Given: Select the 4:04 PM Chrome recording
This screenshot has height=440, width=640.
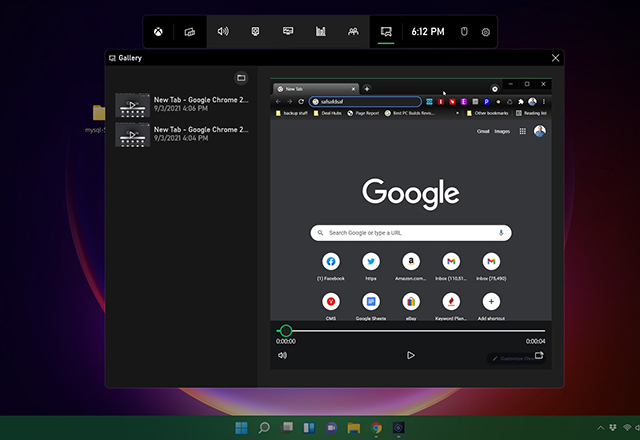Looking at the screenshot, I should tap(180, 134).
